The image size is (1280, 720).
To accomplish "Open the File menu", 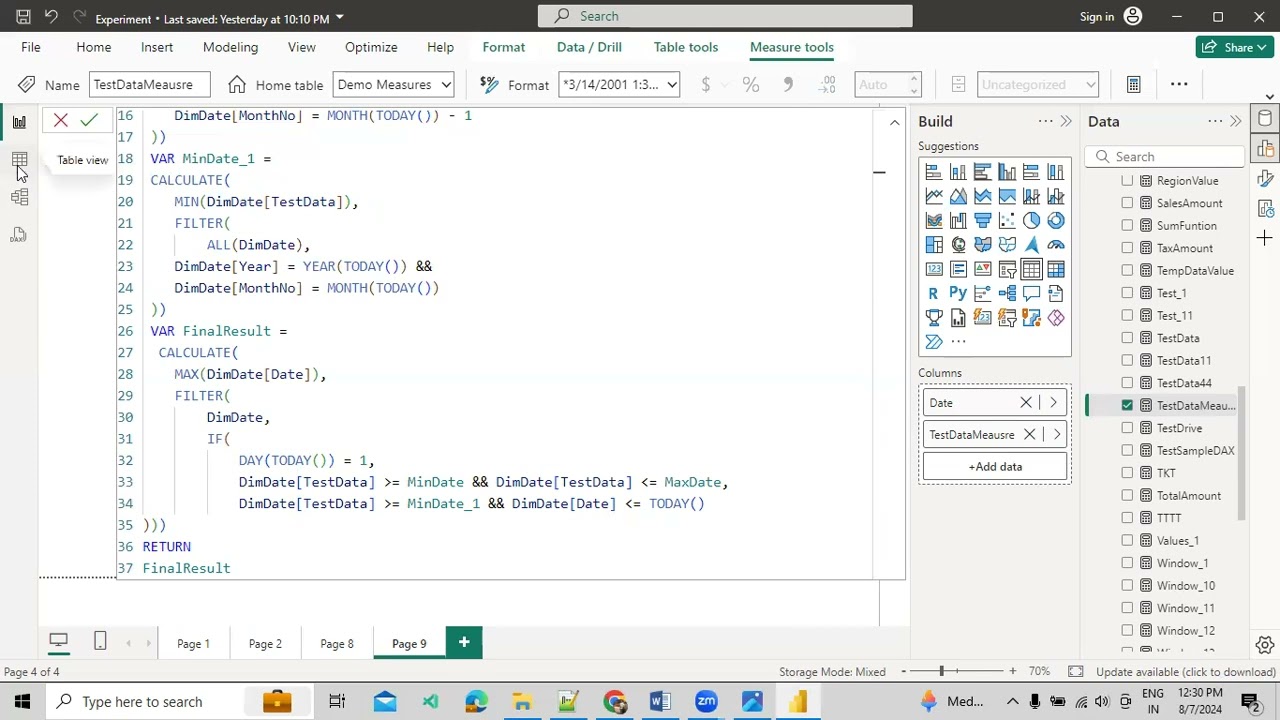I will pyautogui.click(x=31, y=47).
